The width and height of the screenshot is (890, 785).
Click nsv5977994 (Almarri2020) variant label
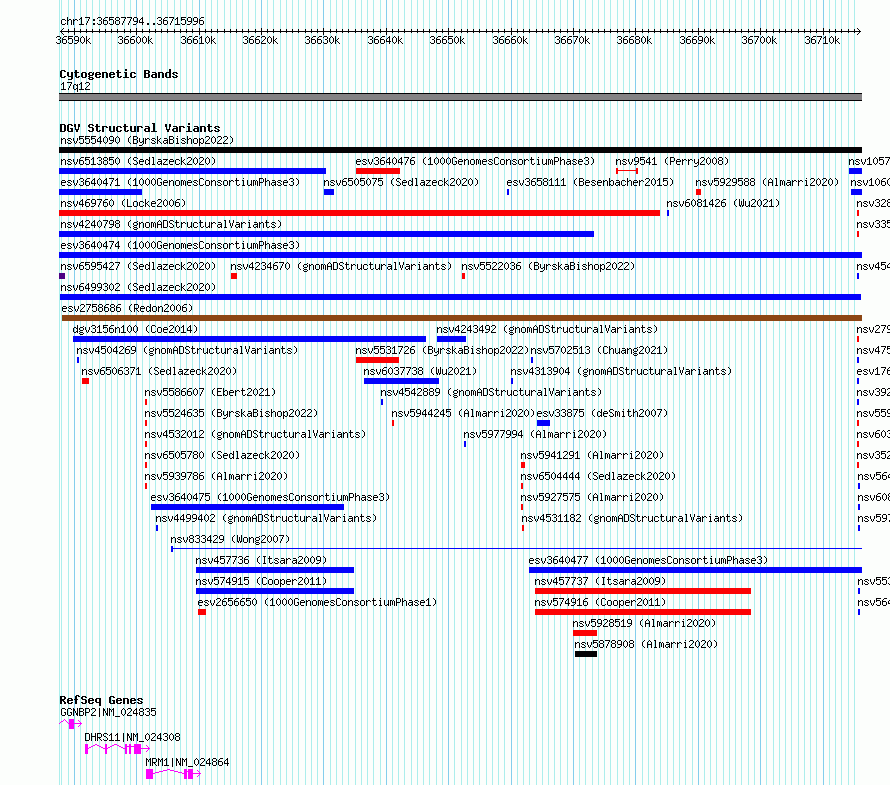point(535,434)
